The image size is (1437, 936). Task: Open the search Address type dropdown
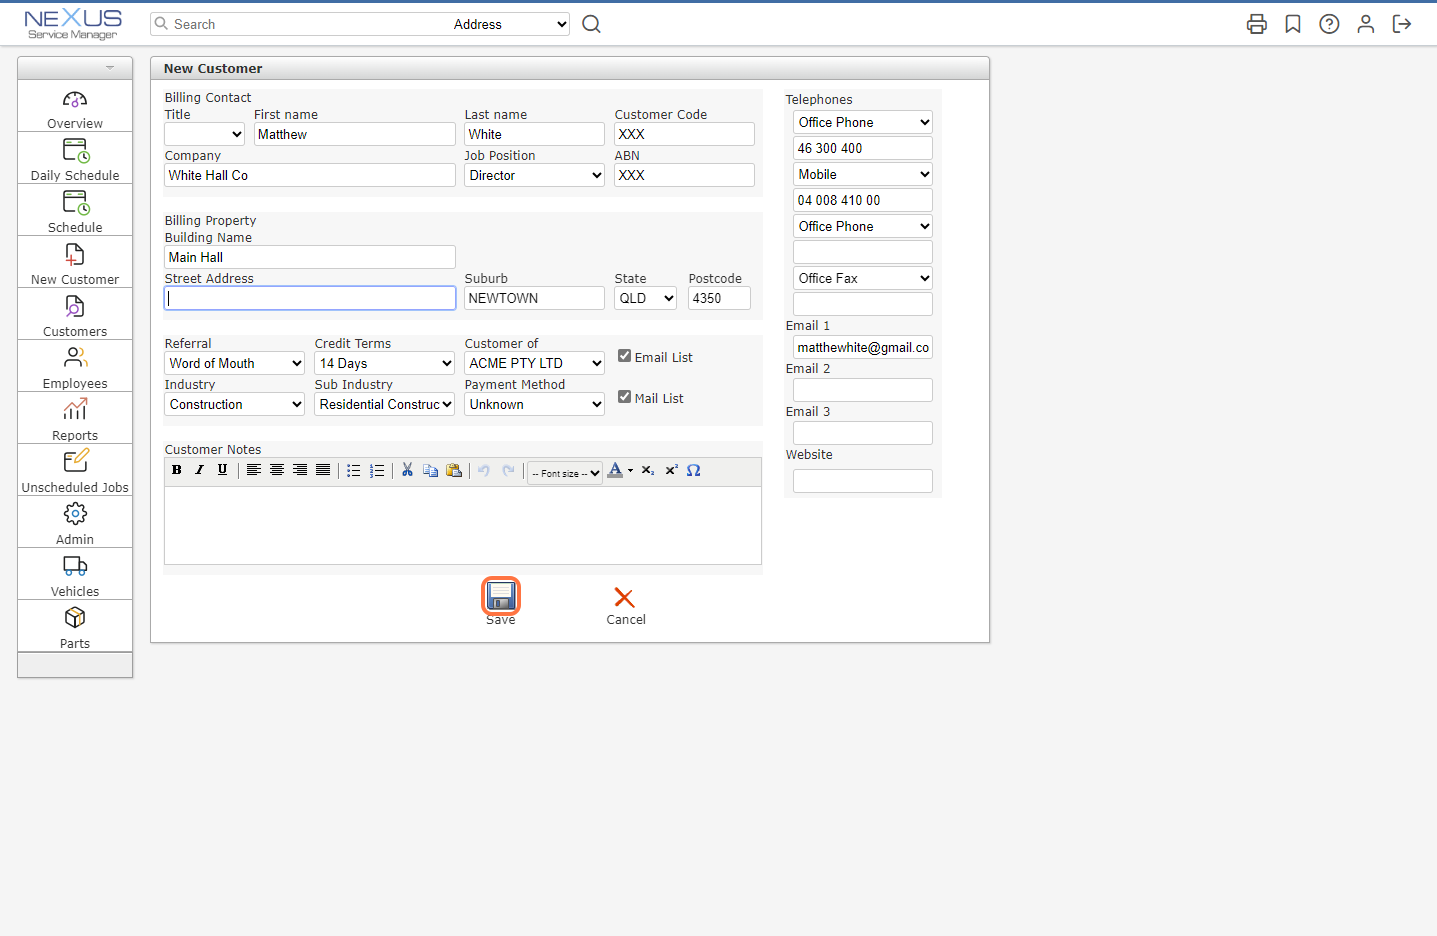coord(509,24)
